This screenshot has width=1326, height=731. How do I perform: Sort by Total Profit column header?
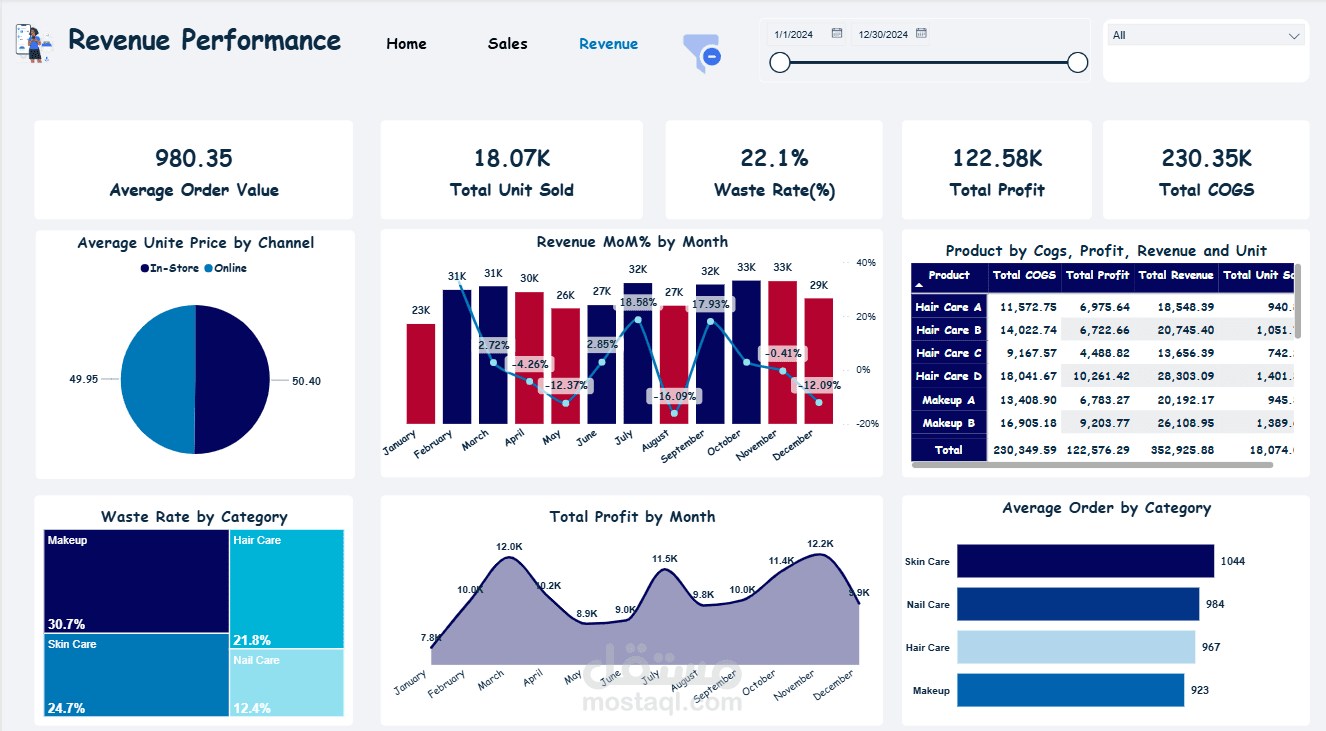click(1097, 275)
